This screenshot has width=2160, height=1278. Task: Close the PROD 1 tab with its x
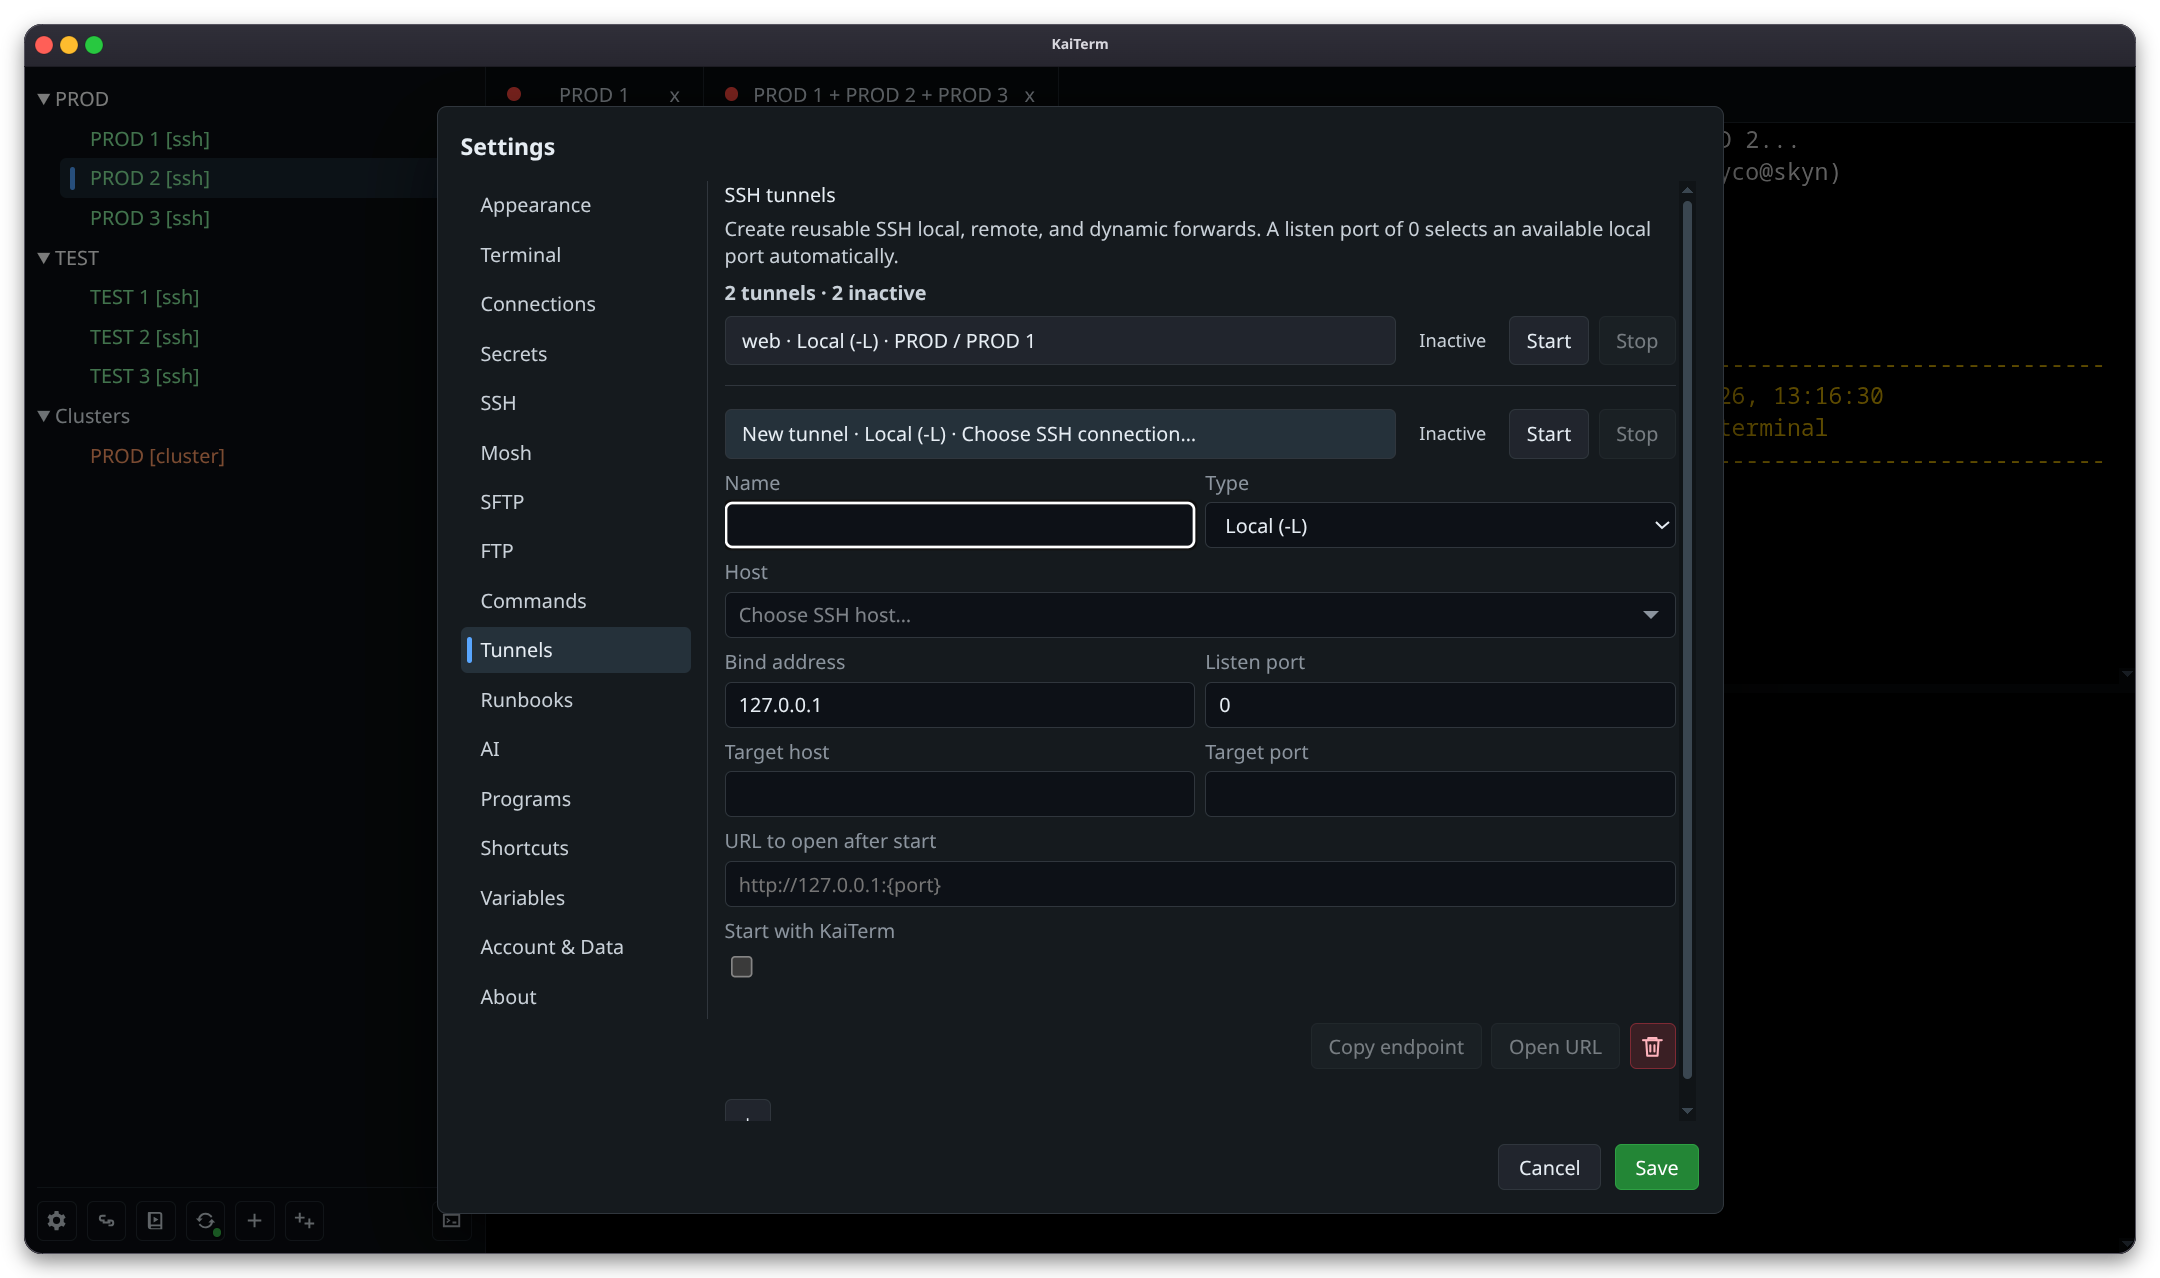[674, 96]
